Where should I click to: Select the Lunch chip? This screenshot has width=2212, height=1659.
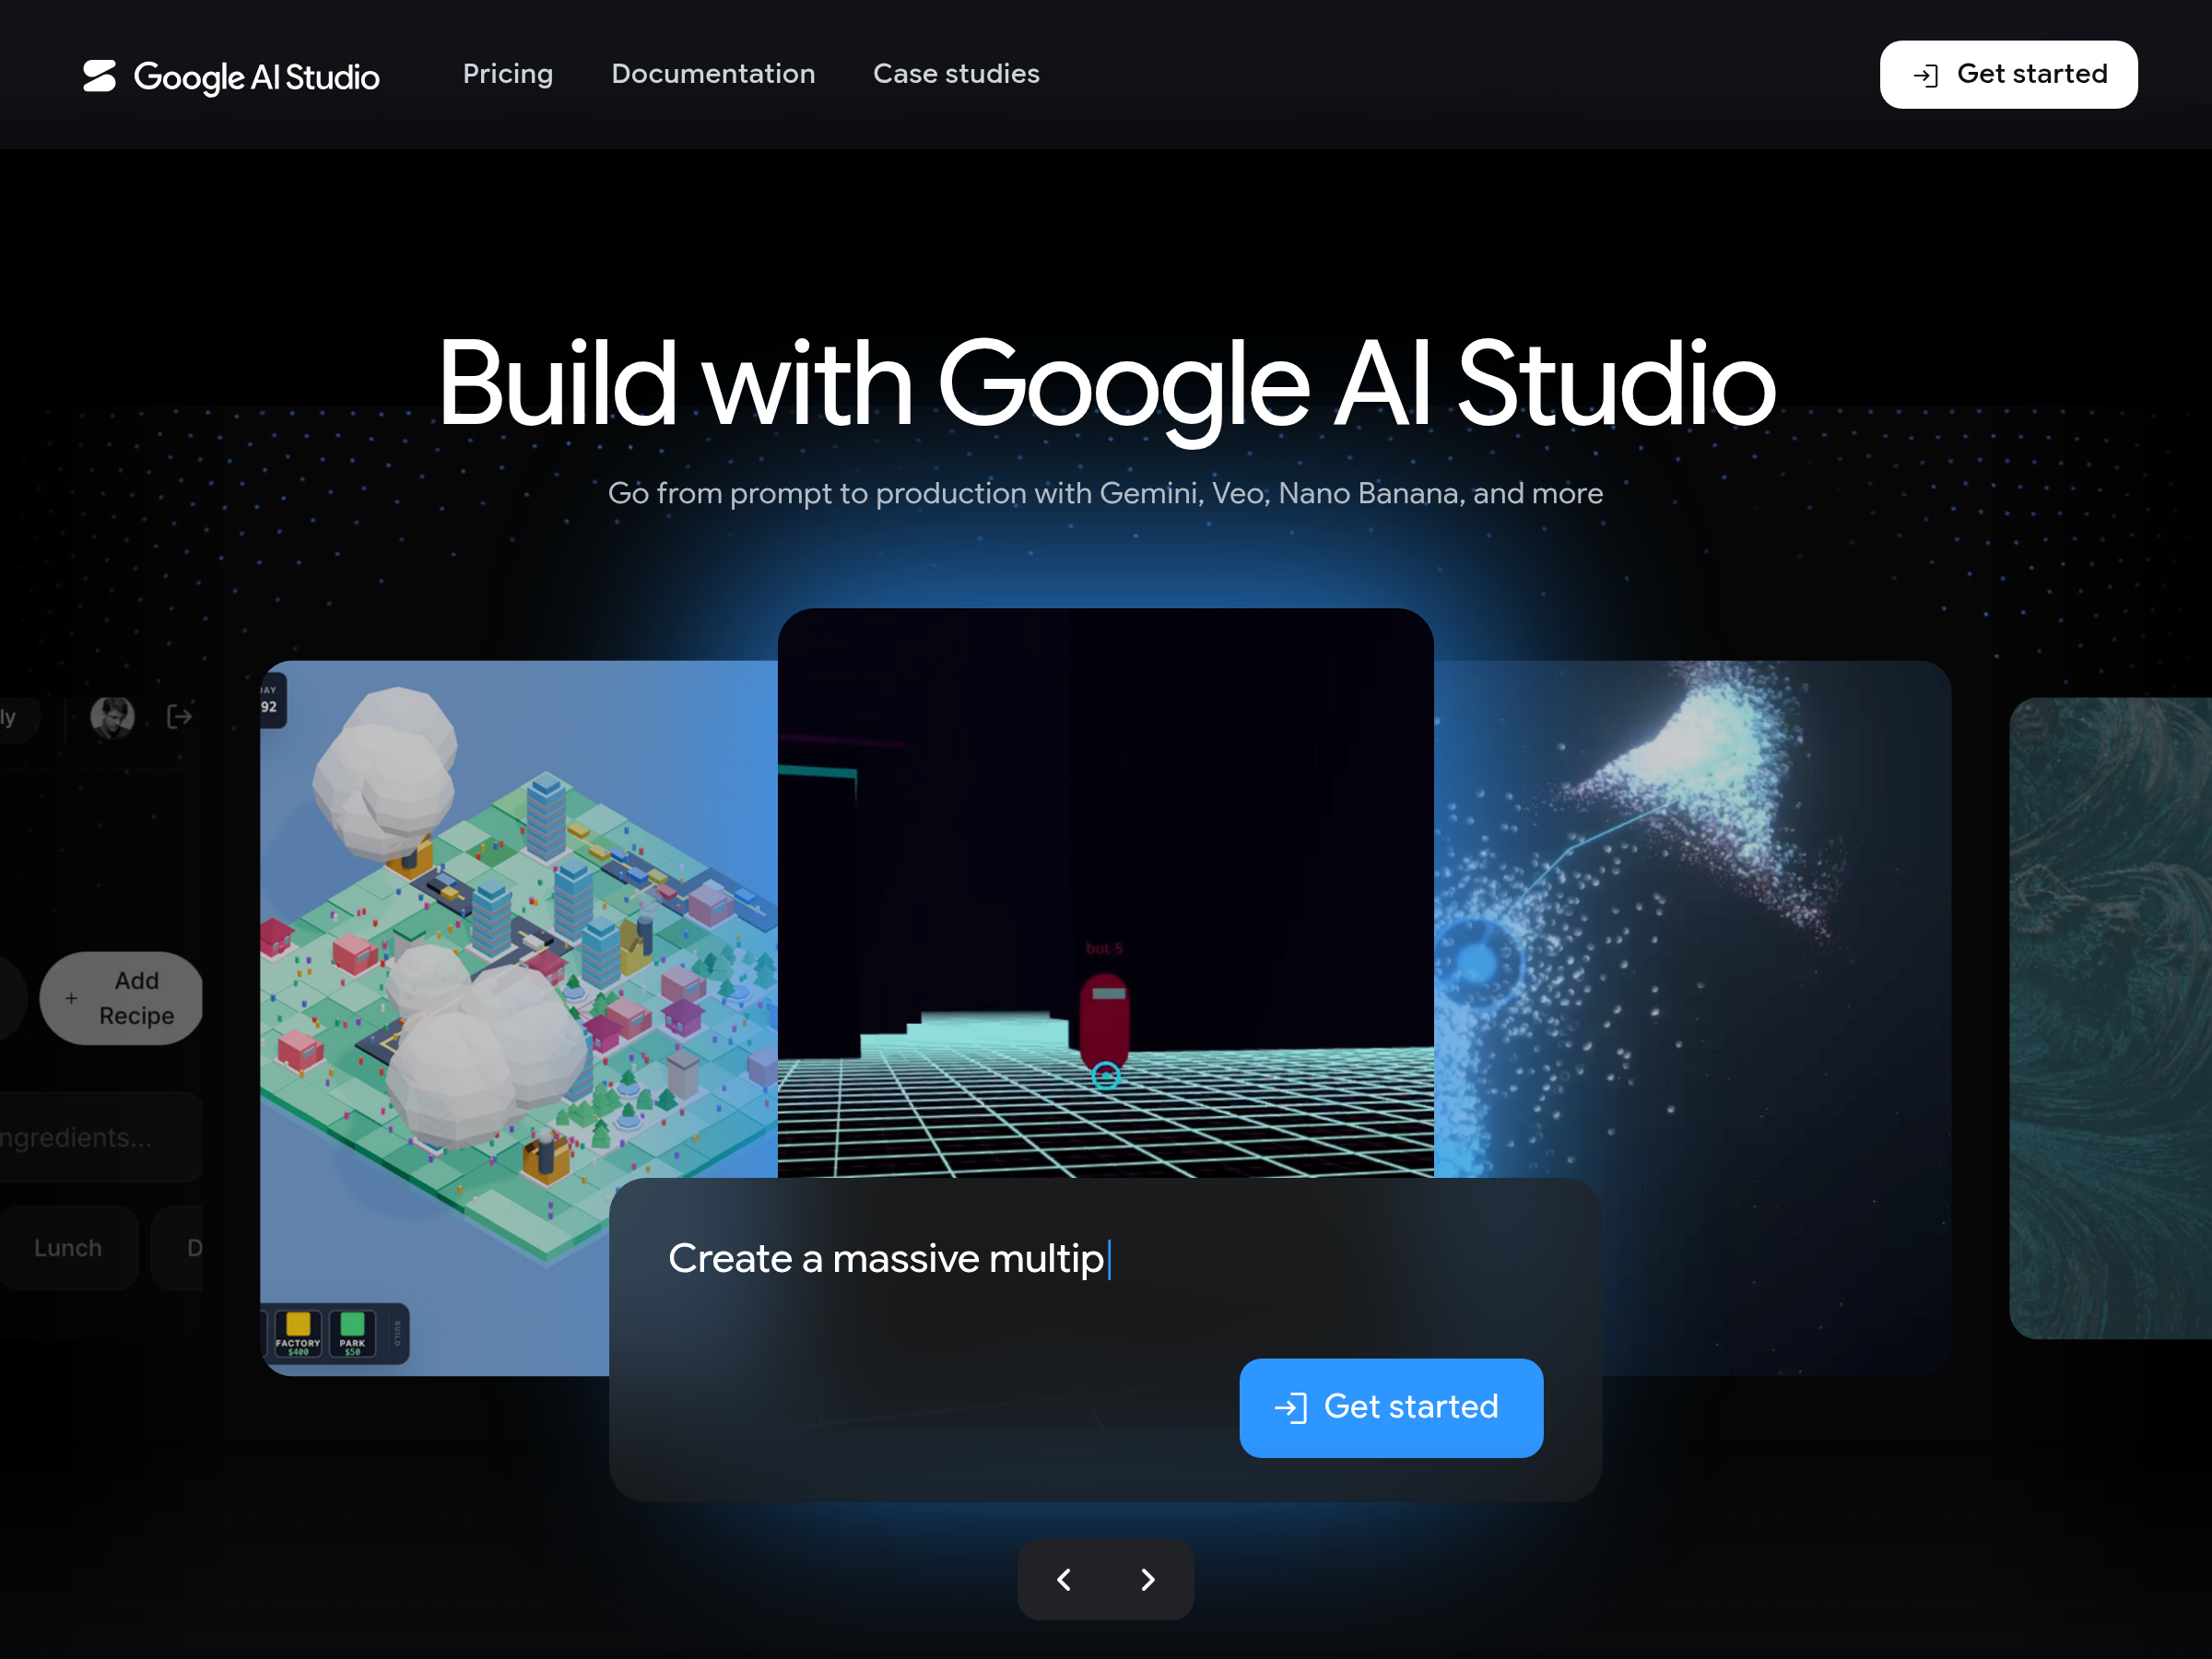click(x=68, y=1248)
